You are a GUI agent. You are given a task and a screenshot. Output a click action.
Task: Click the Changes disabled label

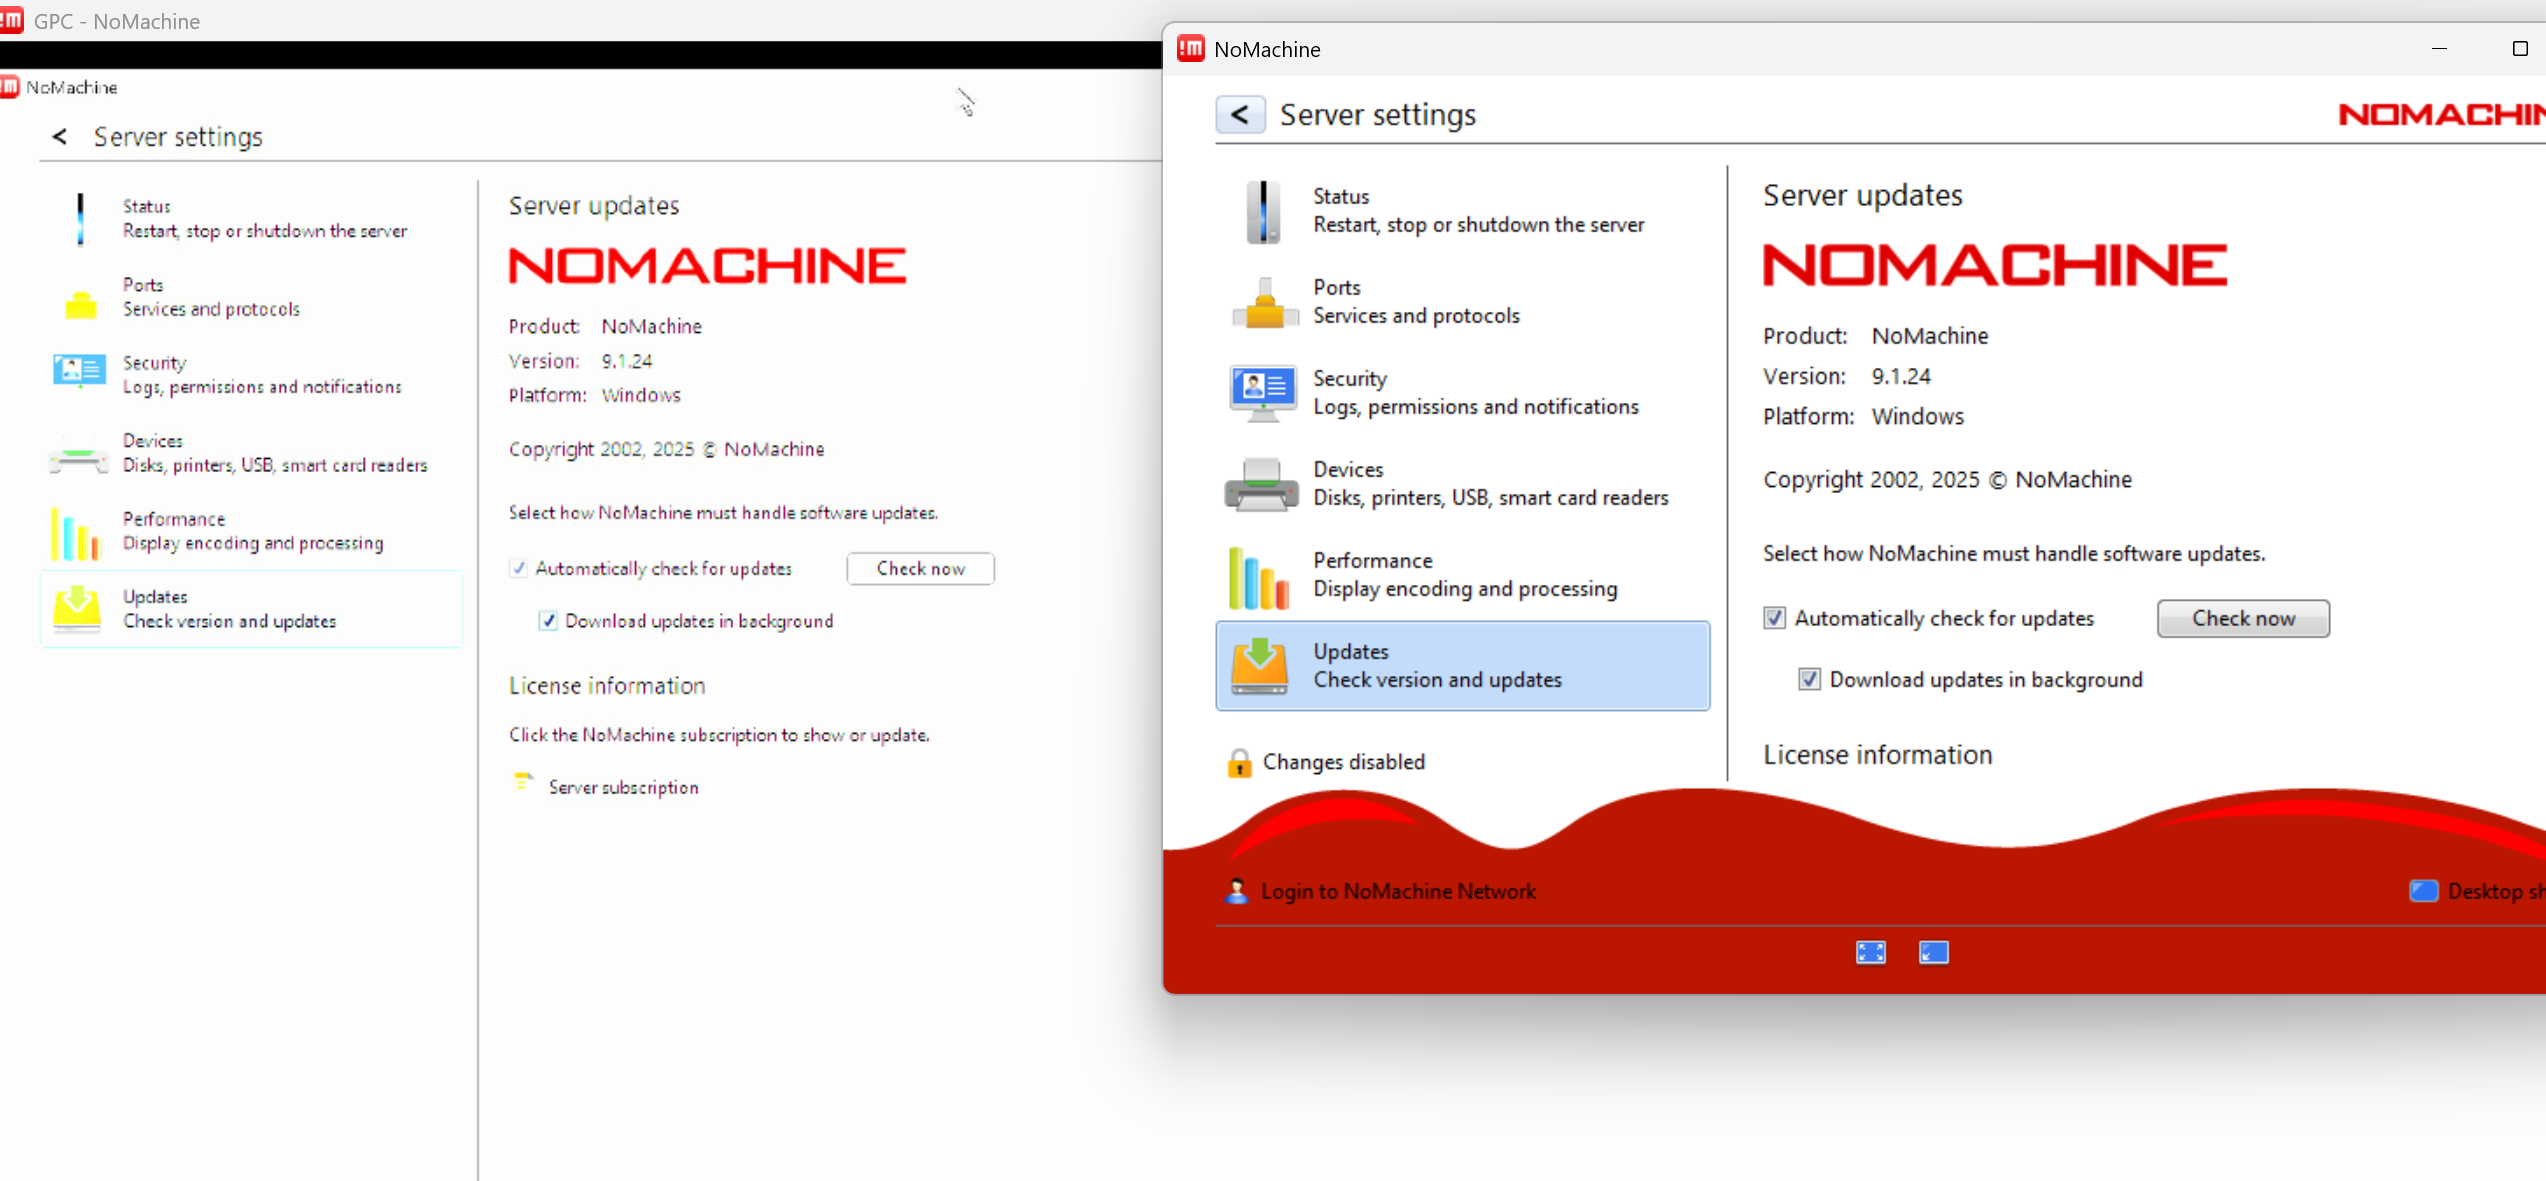click(x=1343, y=762)
